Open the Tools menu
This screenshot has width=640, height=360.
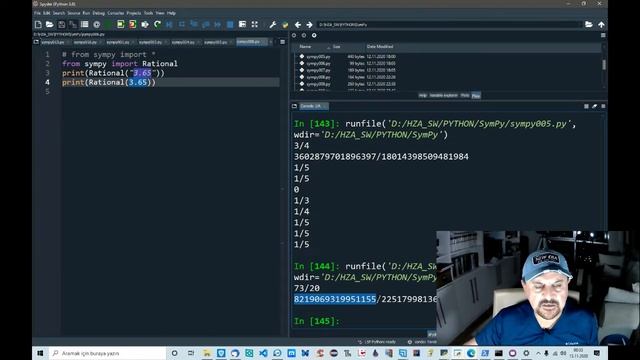pos(148,13)
